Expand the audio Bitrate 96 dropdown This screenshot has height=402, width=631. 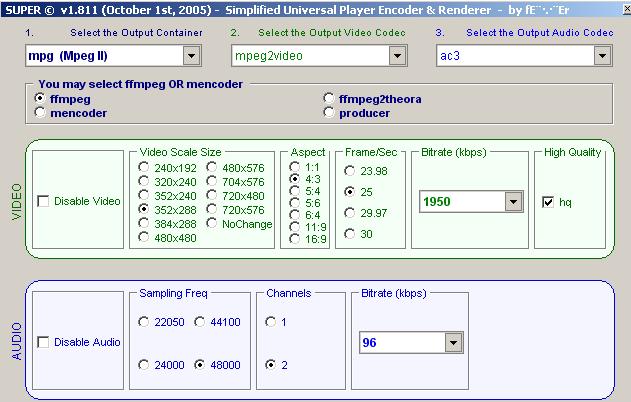coord(454,342)
